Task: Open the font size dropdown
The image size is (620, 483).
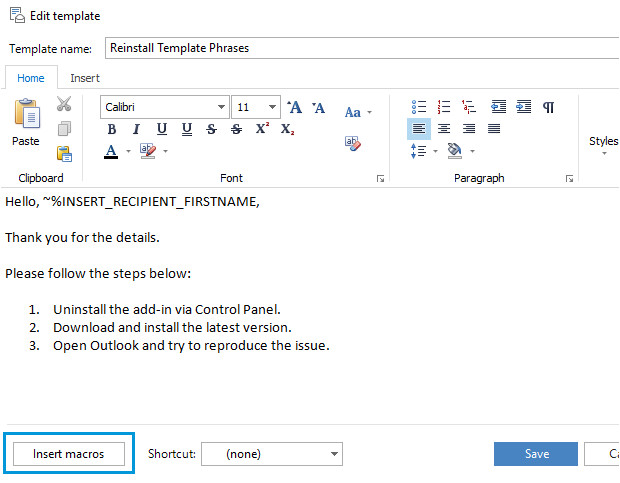Action: 273,107
